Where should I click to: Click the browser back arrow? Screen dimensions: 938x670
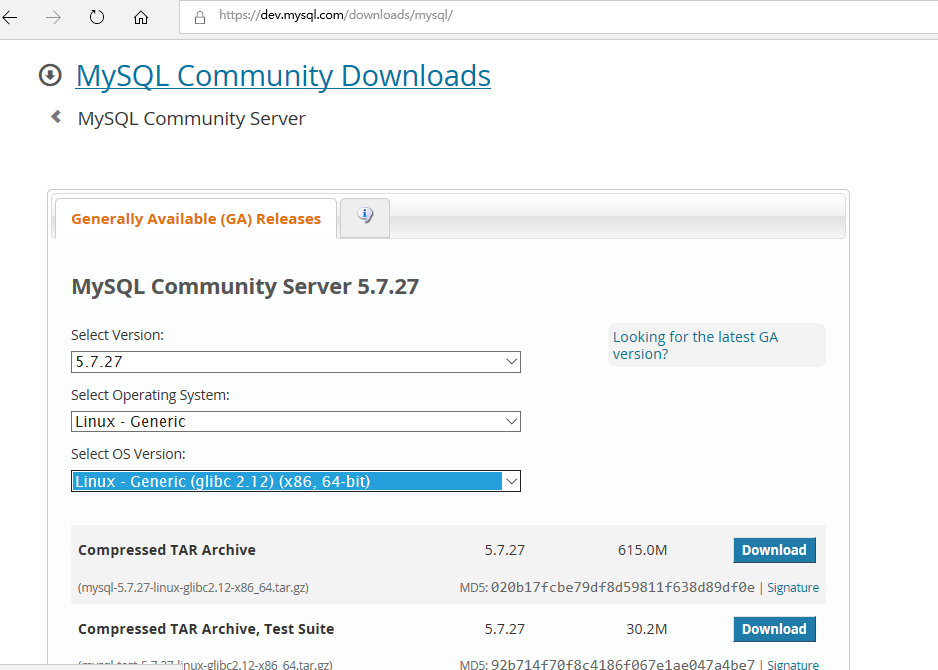point(10,17)
